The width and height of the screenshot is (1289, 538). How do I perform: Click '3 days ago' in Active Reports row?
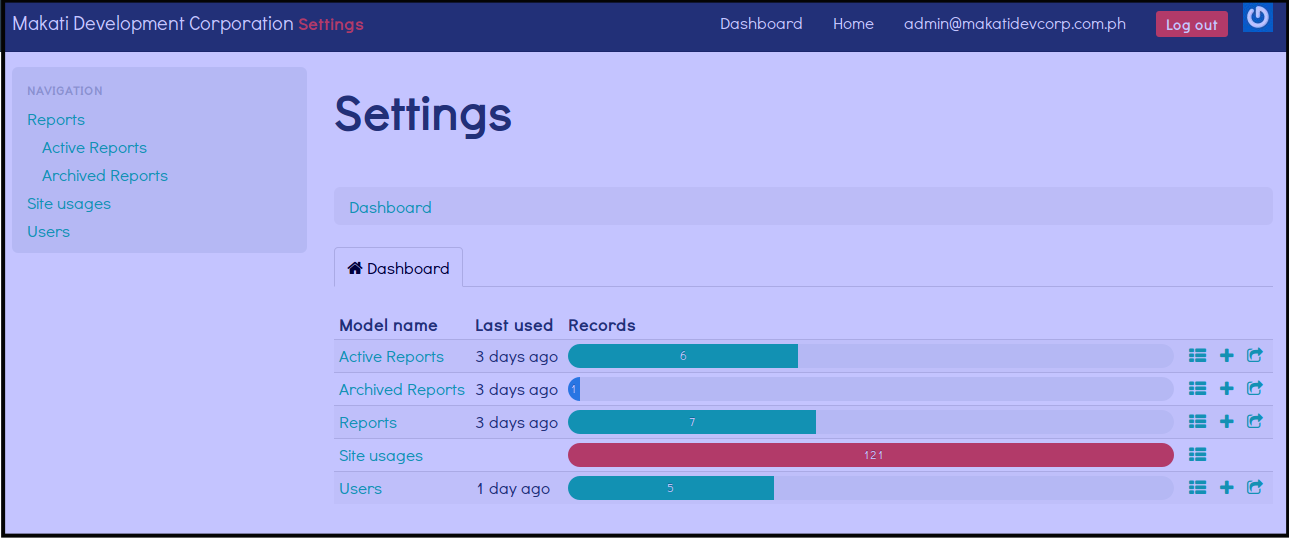point(516,357)
